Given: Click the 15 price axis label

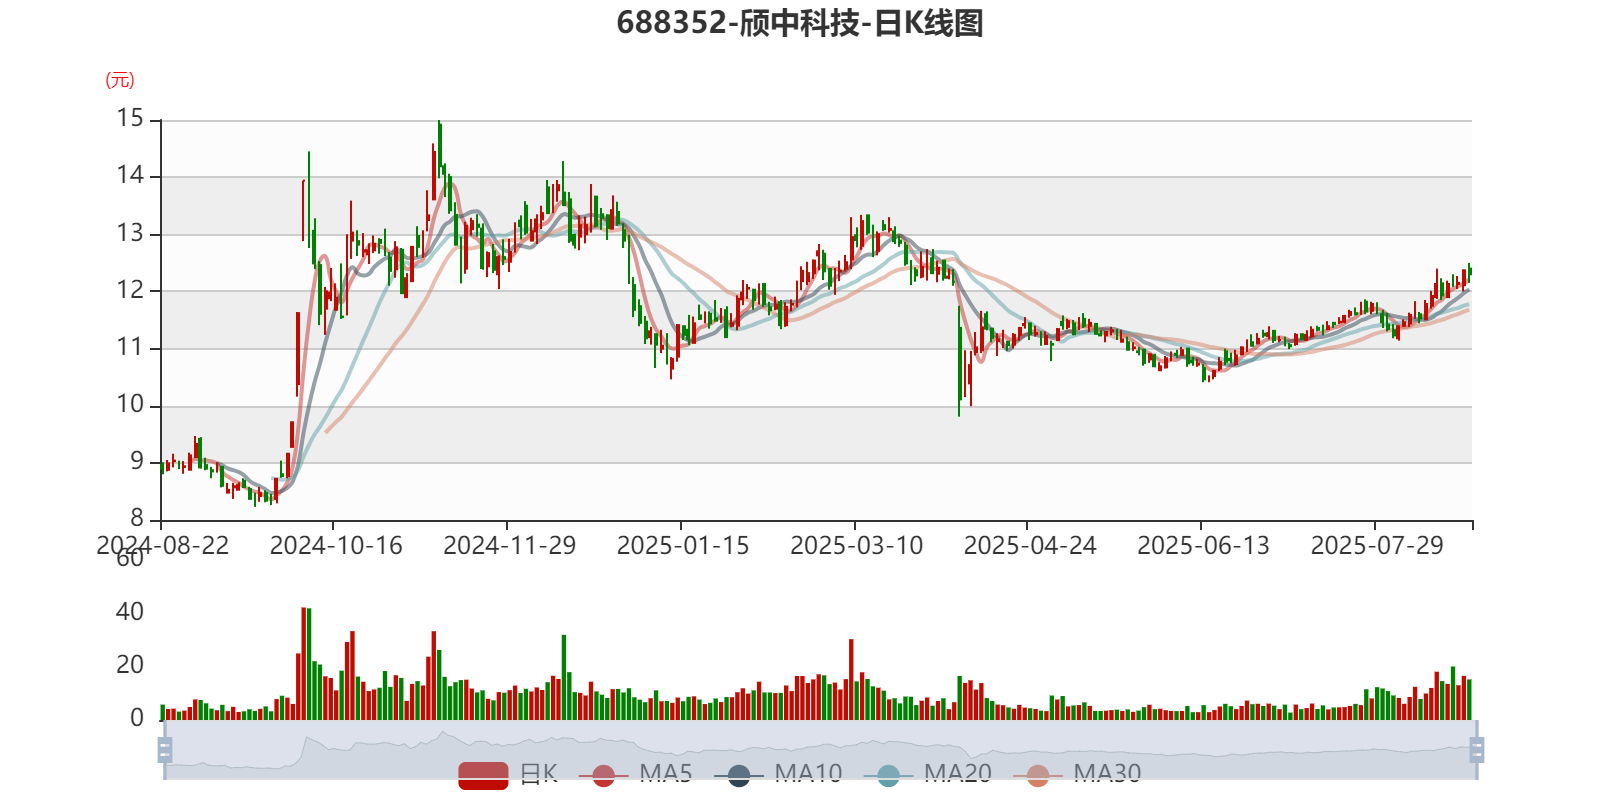Looking at the screenshot, I should [130, 119].
